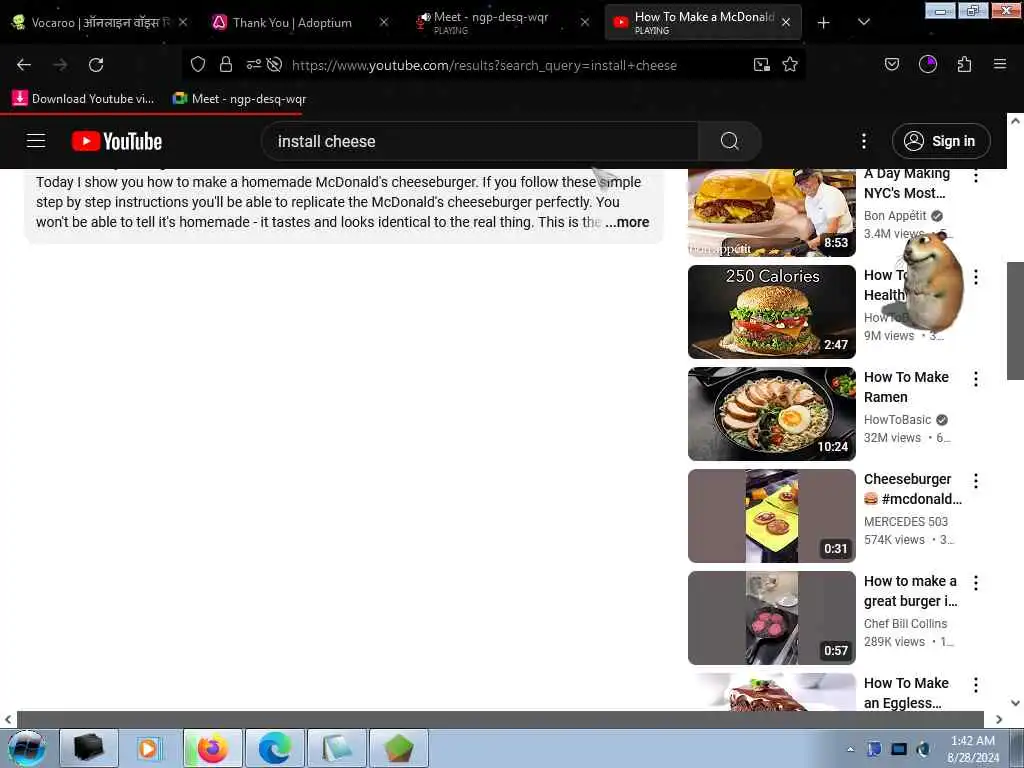The image size is (1024, 768).
Task: Open options for How to make a great burger video
Action: (976, 583)
